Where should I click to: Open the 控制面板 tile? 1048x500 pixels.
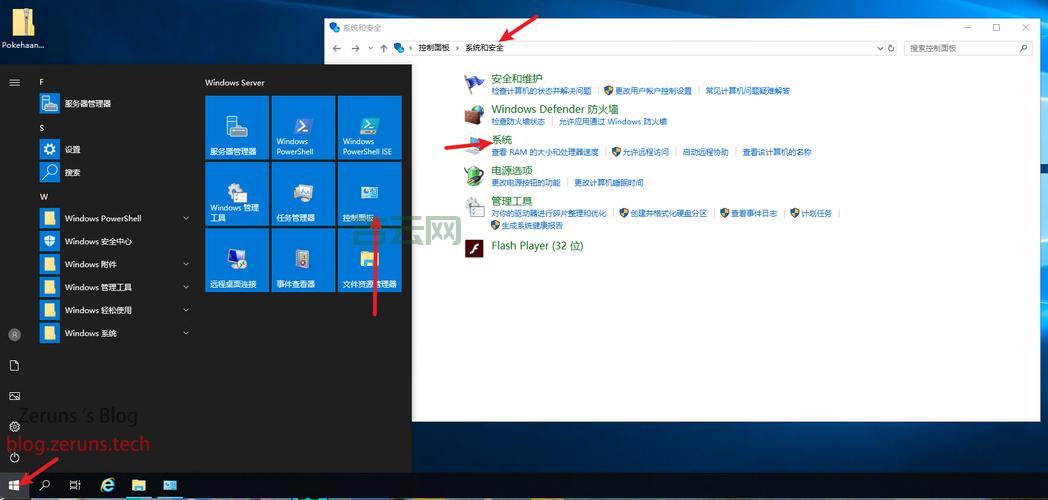369,194
